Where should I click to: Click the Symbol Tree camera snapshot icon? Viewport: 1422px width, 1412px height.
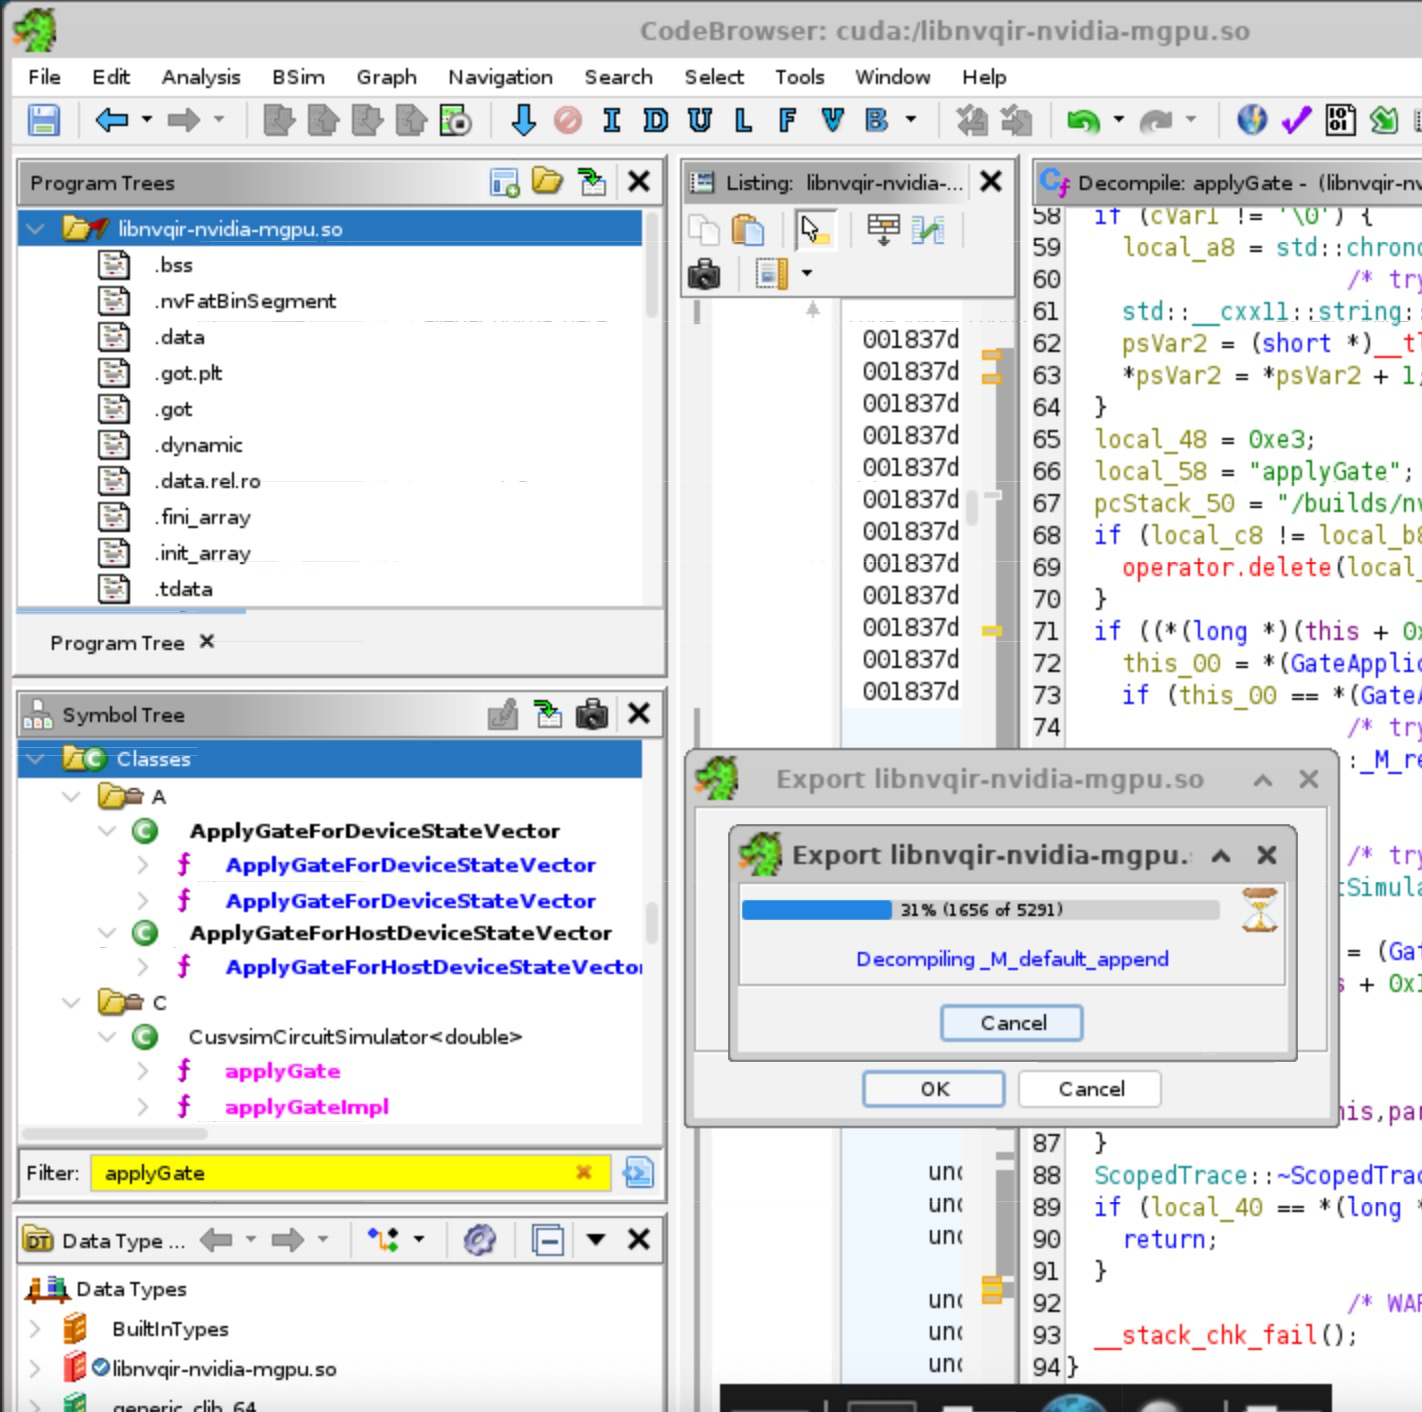(x=592, y=714)
